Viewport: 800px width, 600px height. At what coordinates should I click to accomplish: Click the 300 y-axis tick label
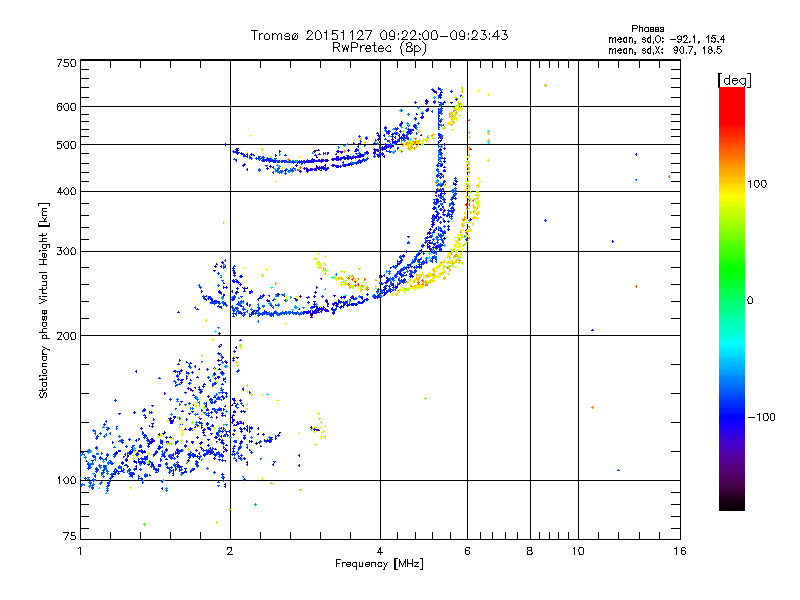click(x=66, y=251)
